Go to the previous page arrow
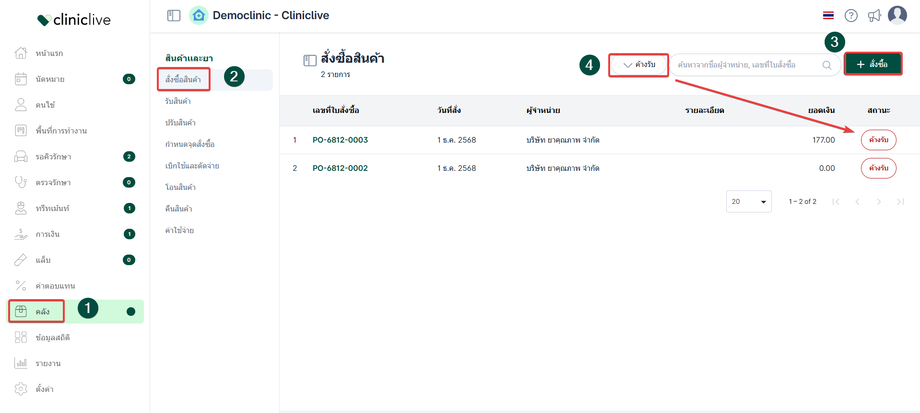 pos(857,202)
